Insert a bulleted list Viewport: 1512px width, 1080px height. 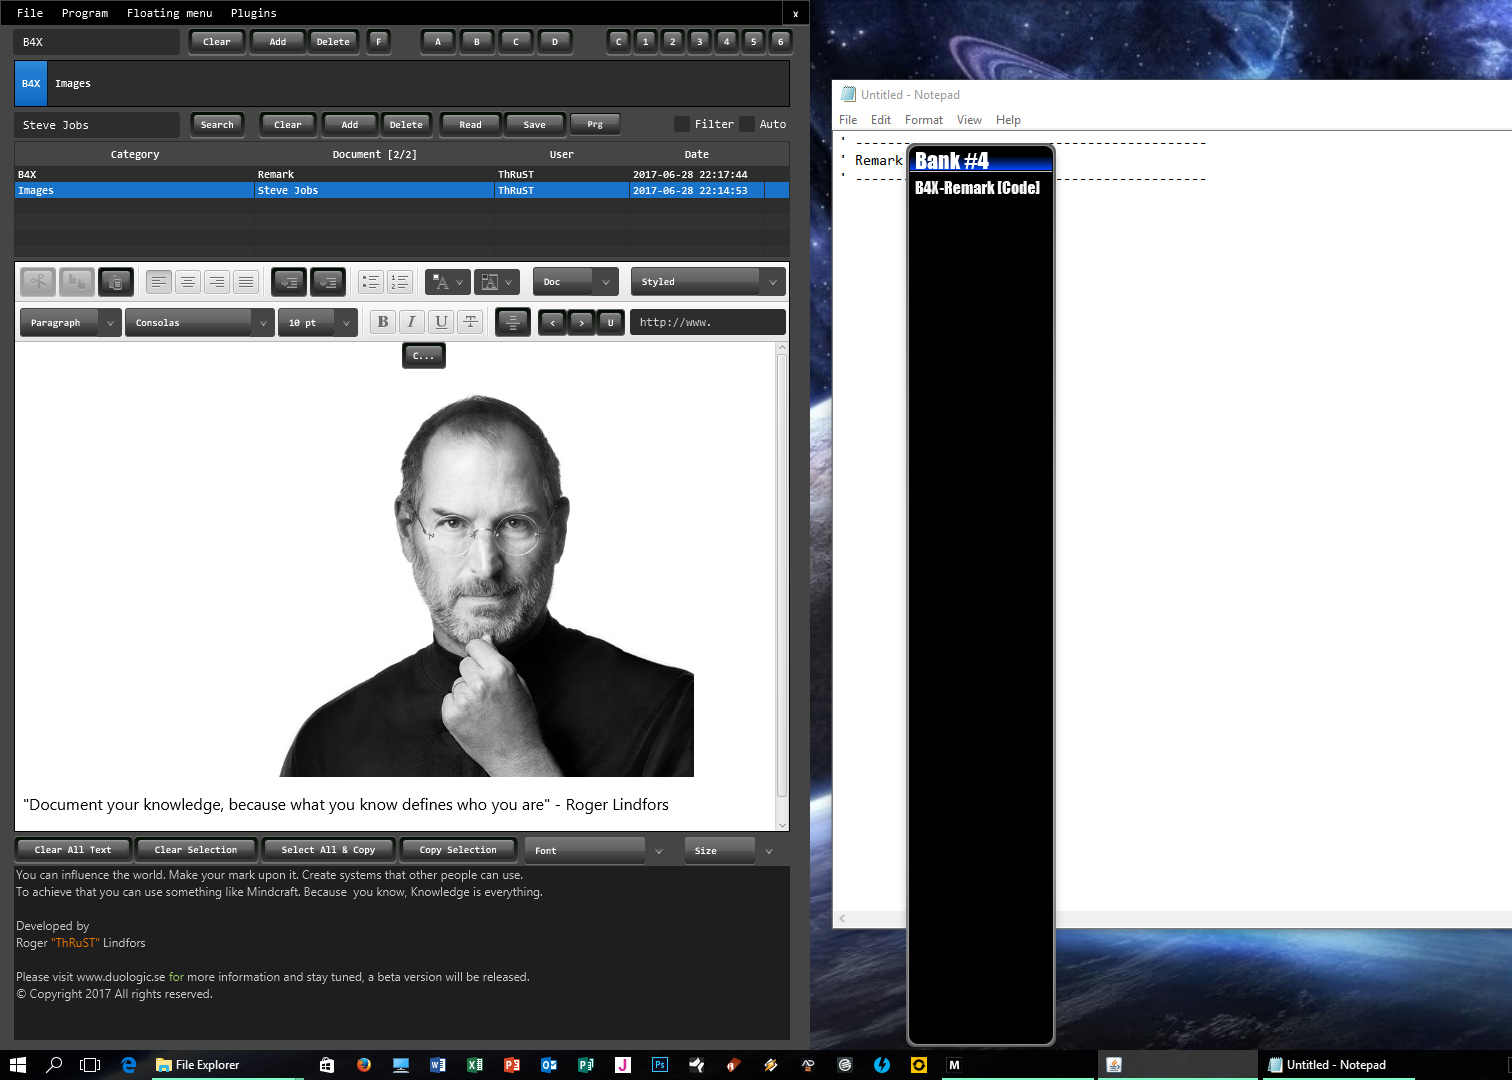[371, 282]
